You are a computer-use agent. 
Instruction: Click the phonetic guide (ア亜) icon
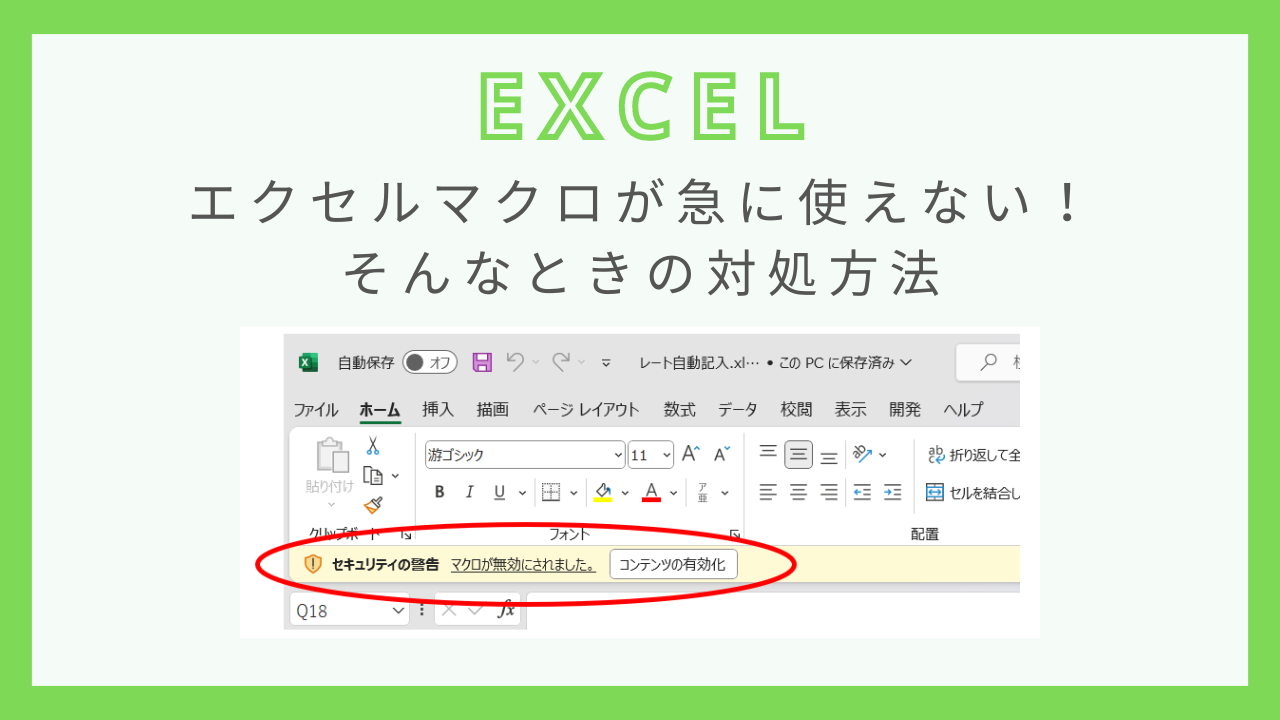[x=703, y=492]
